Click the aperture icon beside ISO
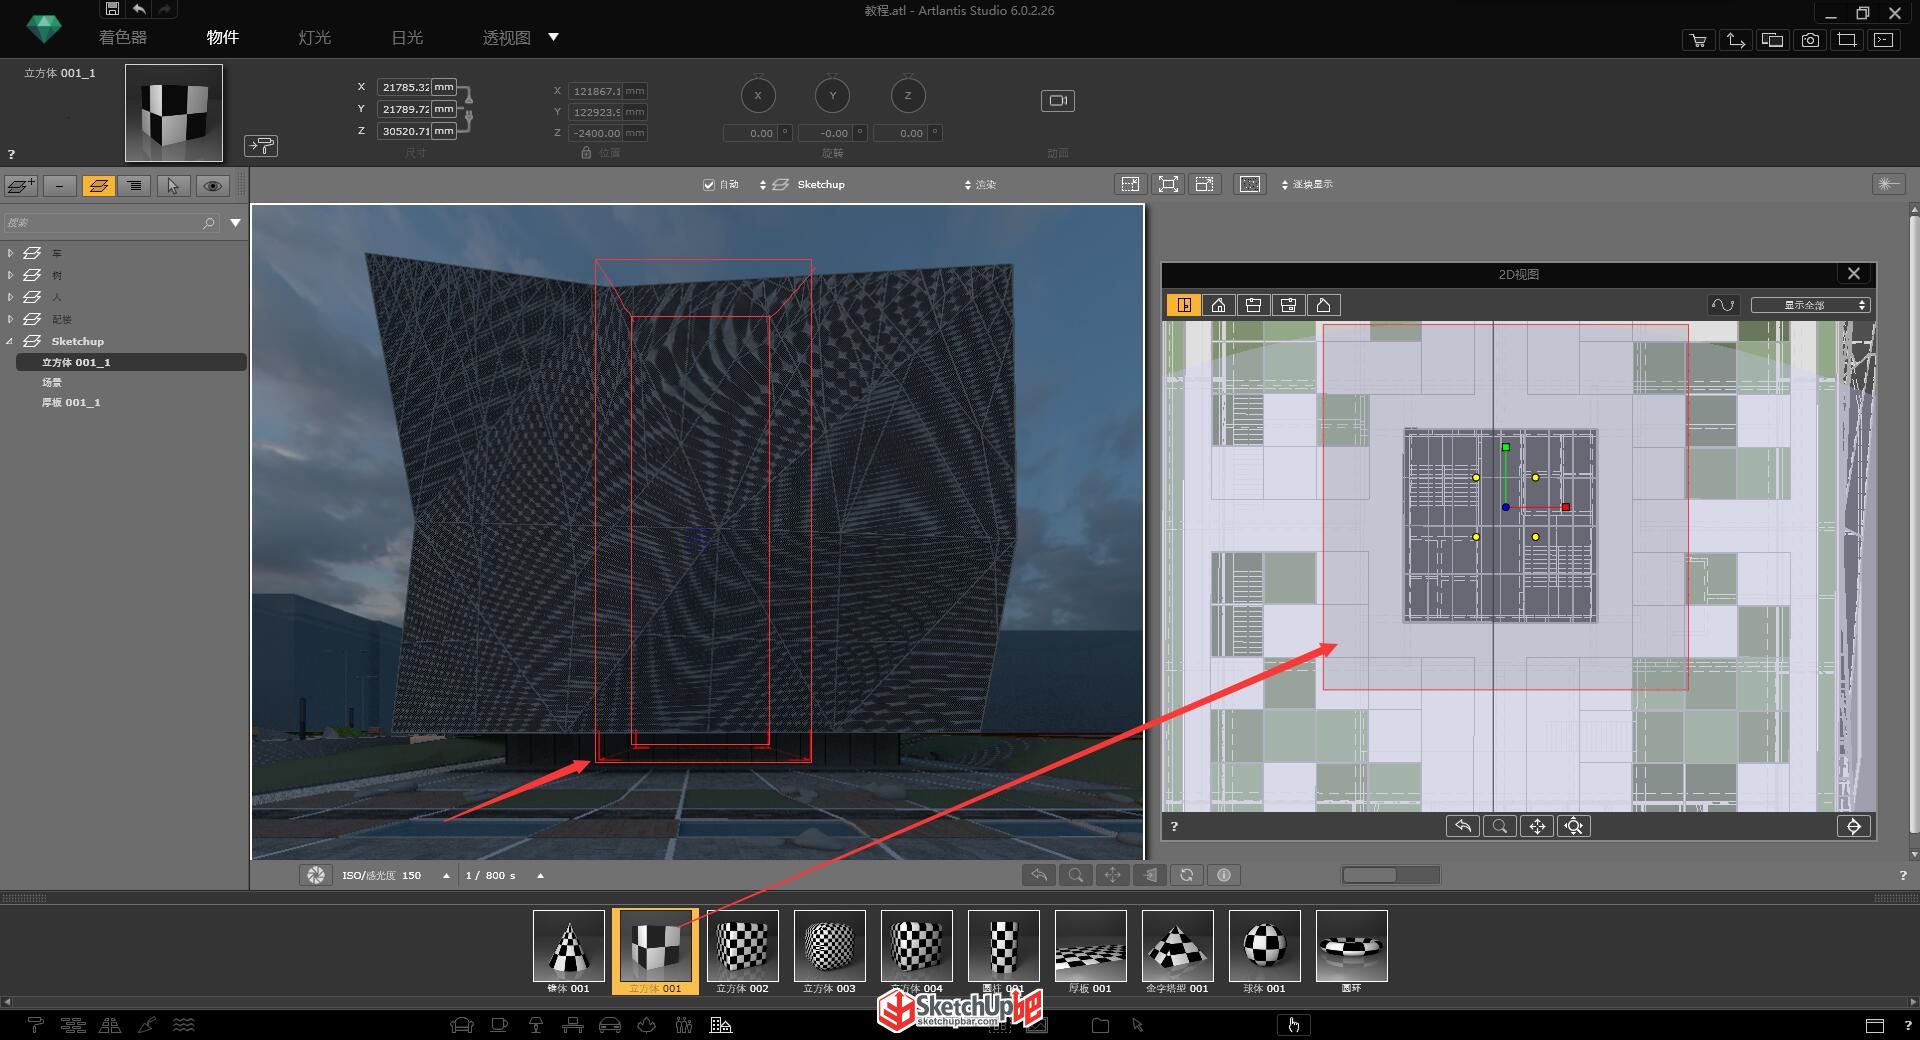This screenshot has width=1920, height=1040. [316, 875]
